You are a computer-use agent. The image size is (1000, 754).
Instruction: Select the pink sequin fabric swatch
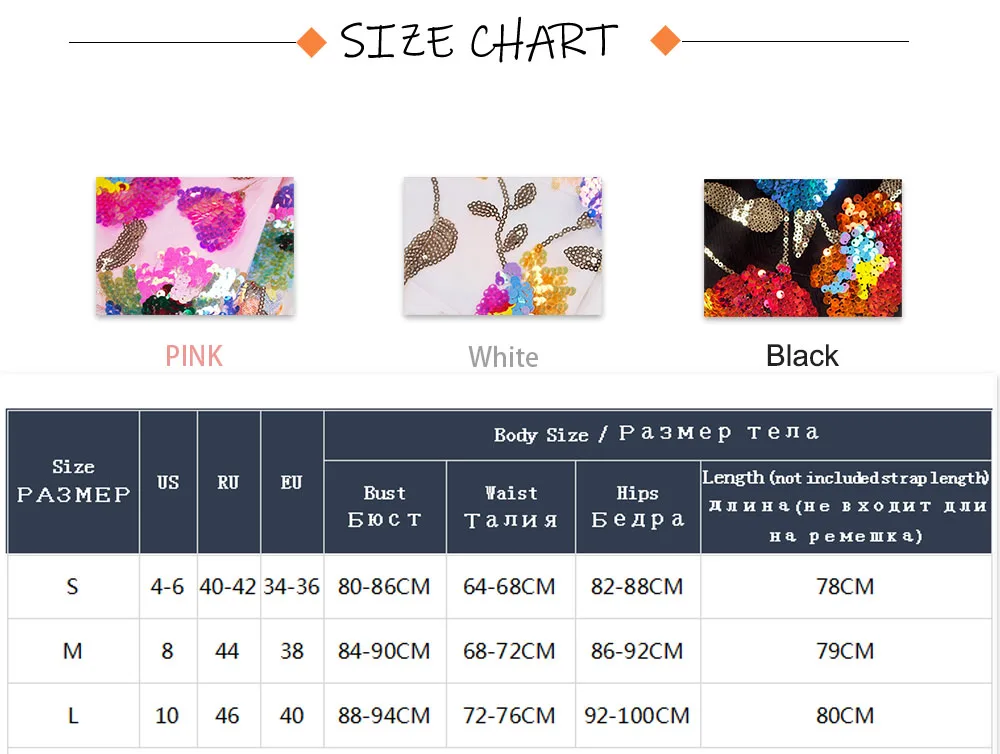tap(195, 247)
